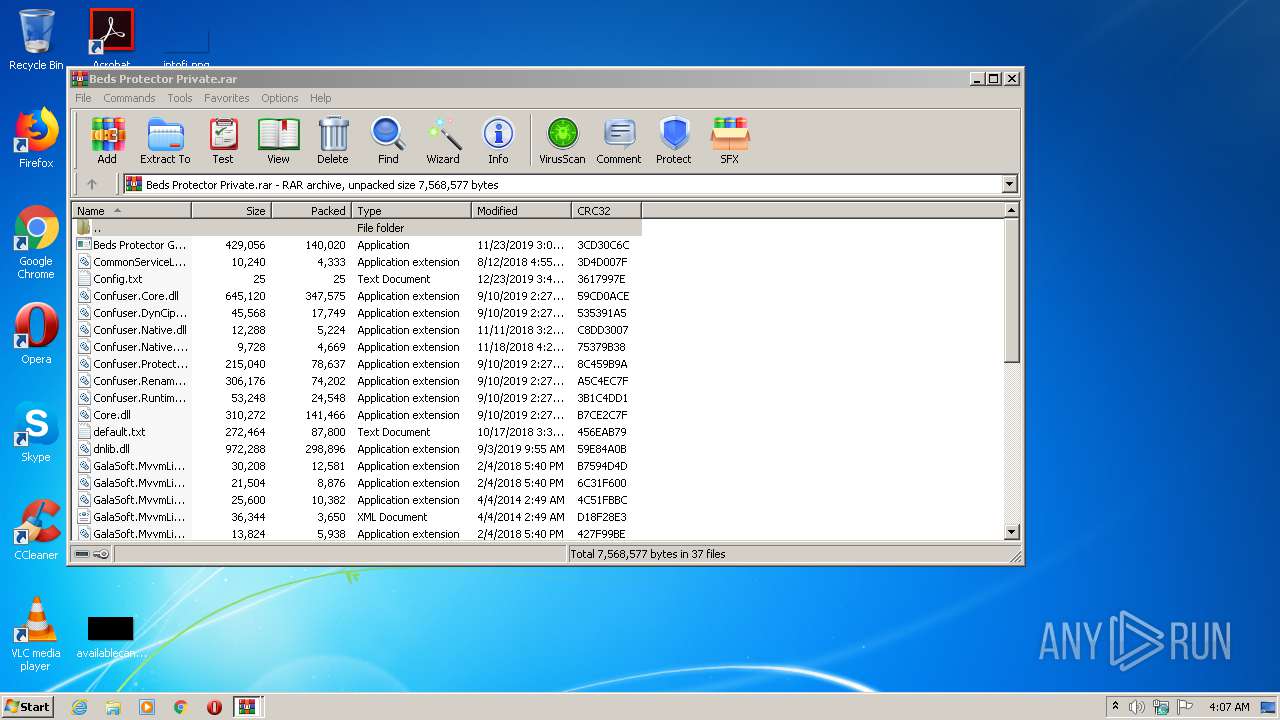
Task: Click the file list scroll down arrow
Action: [1011, 533]
